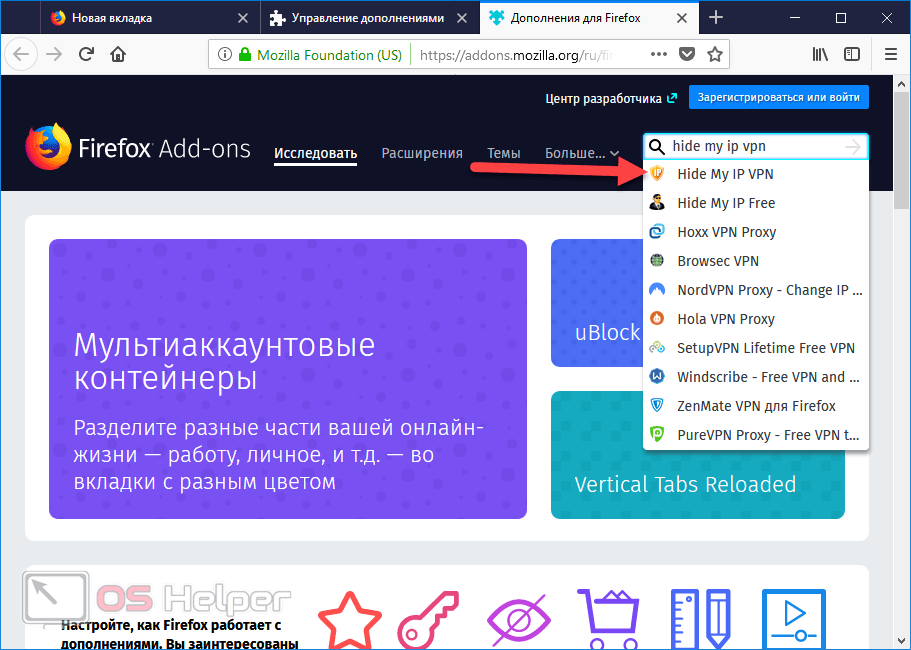
Task: Open the Firefox hamburger menu
Action: point(890,55)
